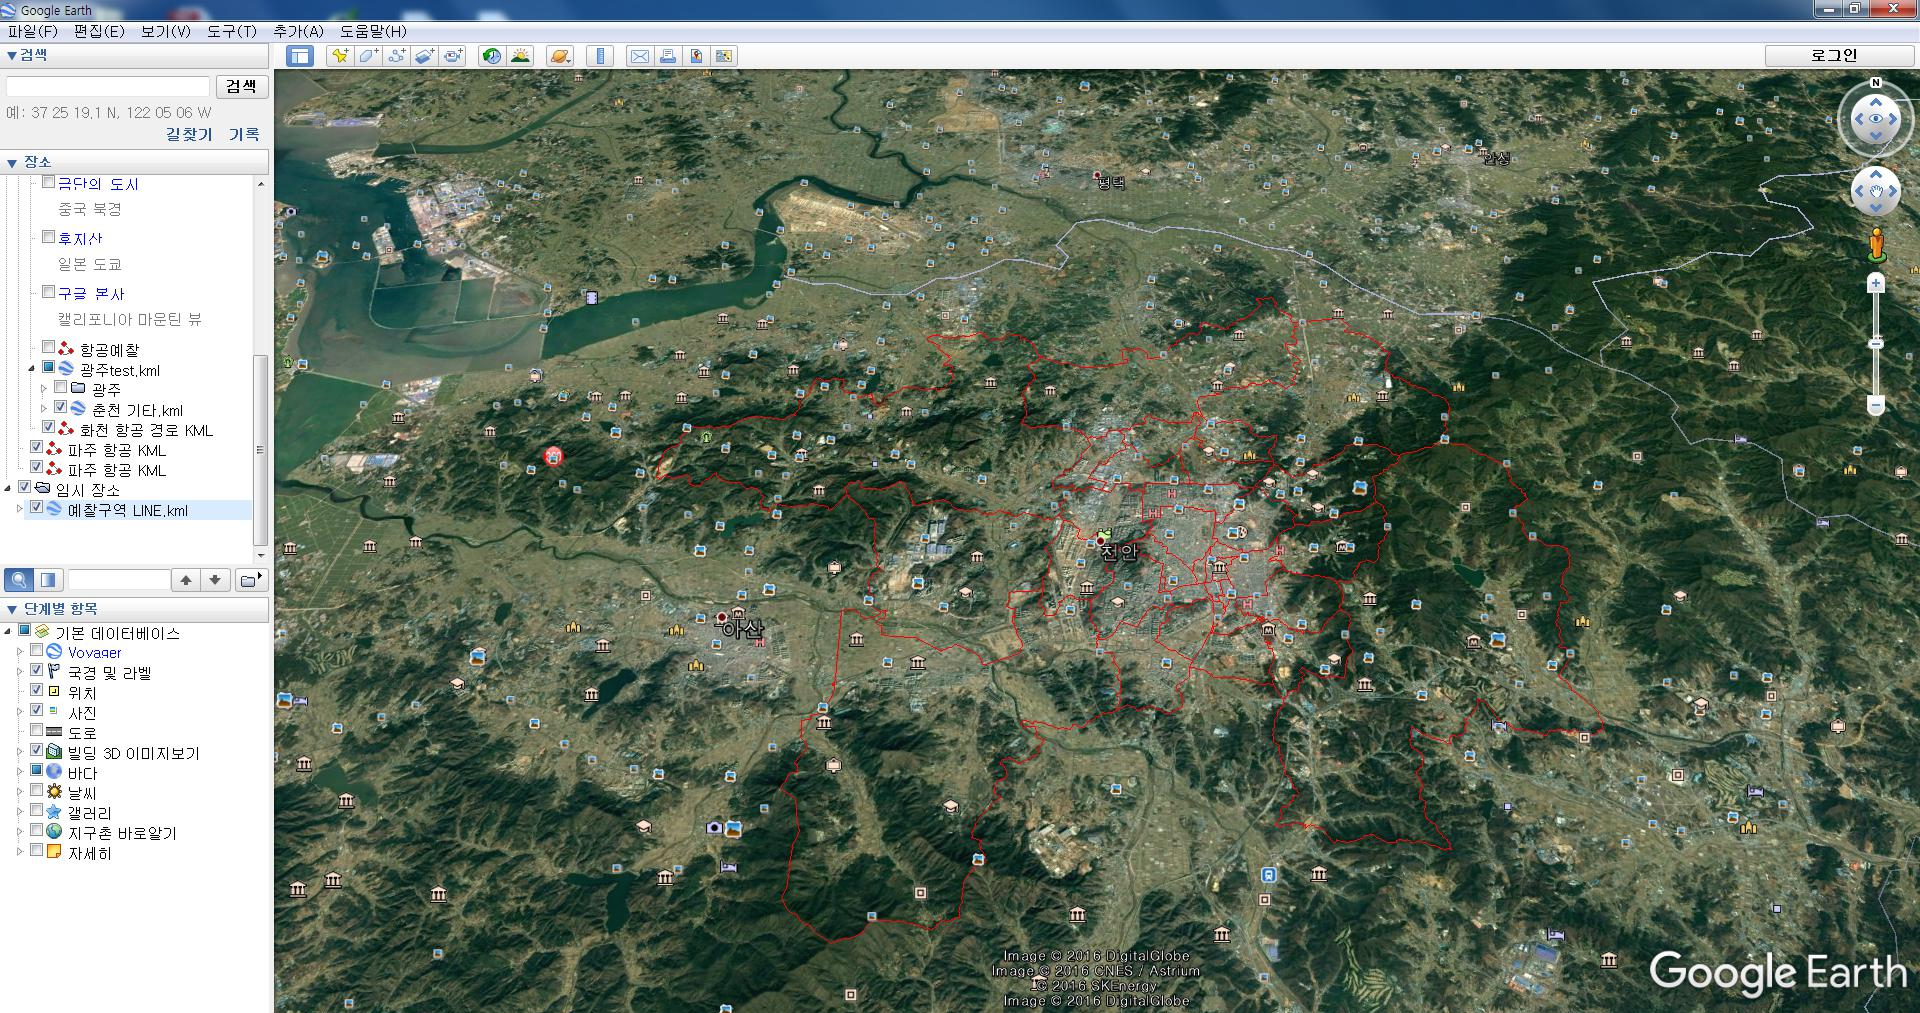Uncheck 빌딩 3D 이미지보기 layer
The image size is (1920, 1013).
pos(37,750)
